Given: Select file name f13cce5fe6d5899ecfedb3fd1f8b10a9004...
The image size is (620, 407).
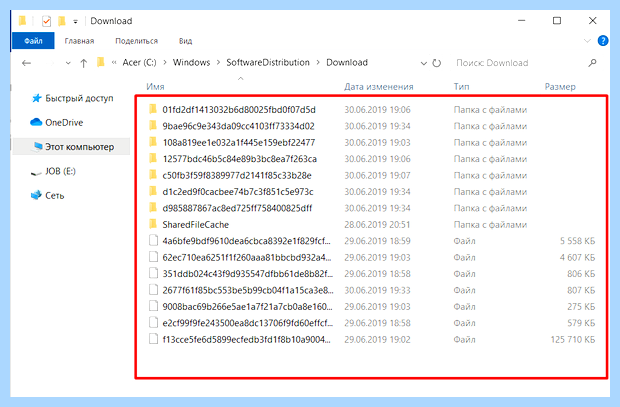Looking at the screenshot, I should point(246,339).
